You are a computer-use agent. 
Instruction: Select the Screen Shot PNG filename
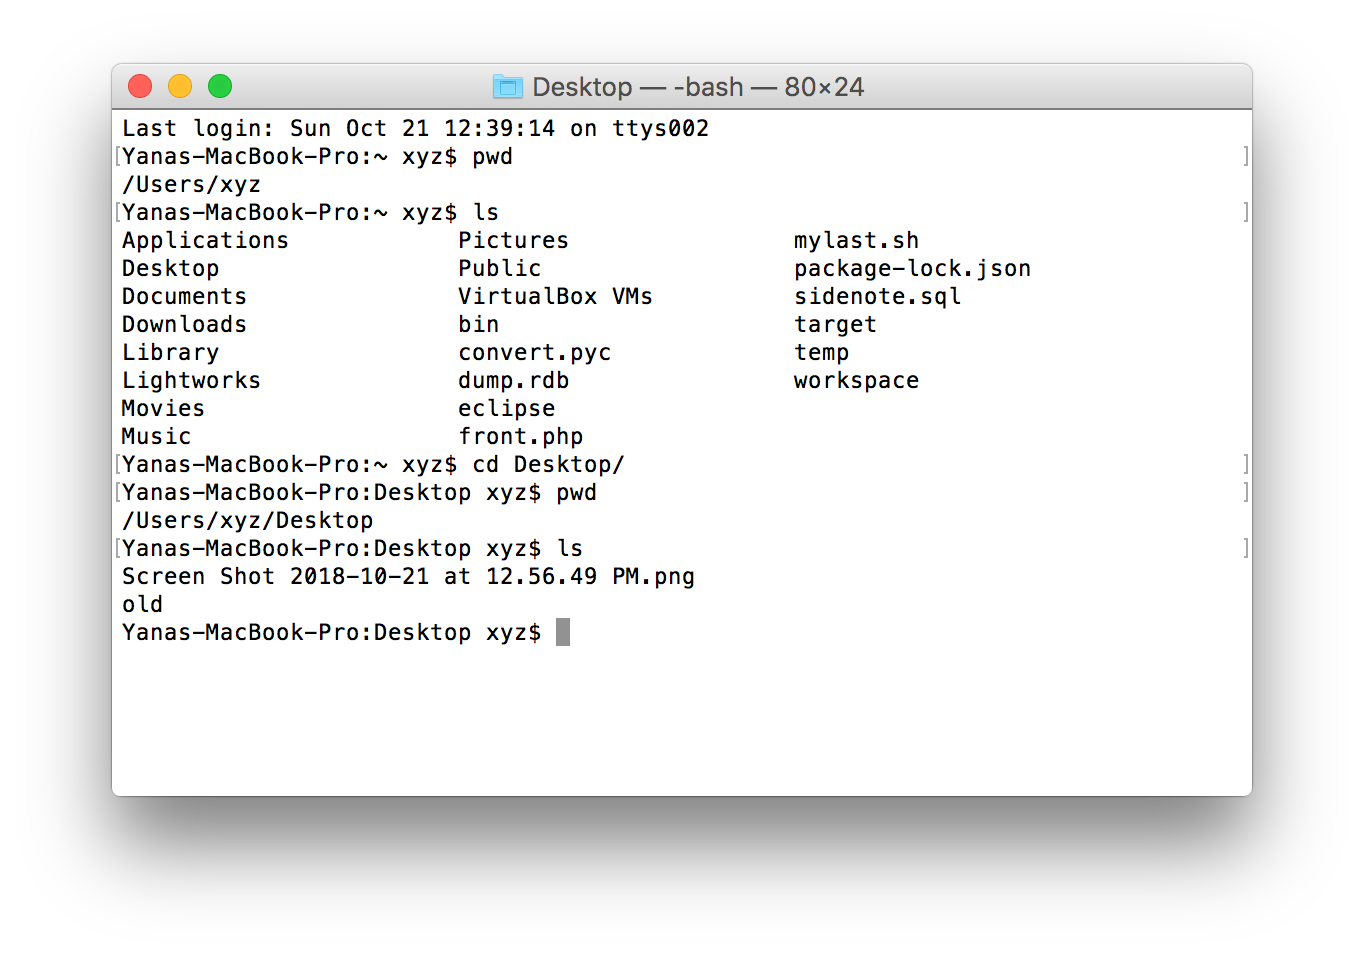408,576
